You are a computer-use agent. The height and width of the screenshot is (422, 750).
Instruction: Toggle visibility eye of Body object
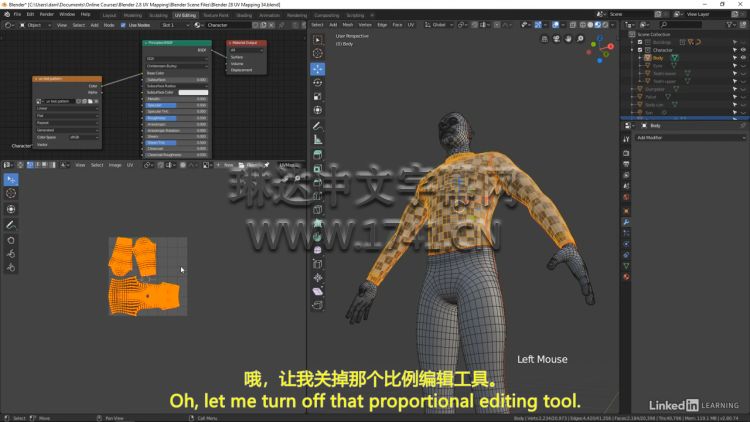coord(743,57)
